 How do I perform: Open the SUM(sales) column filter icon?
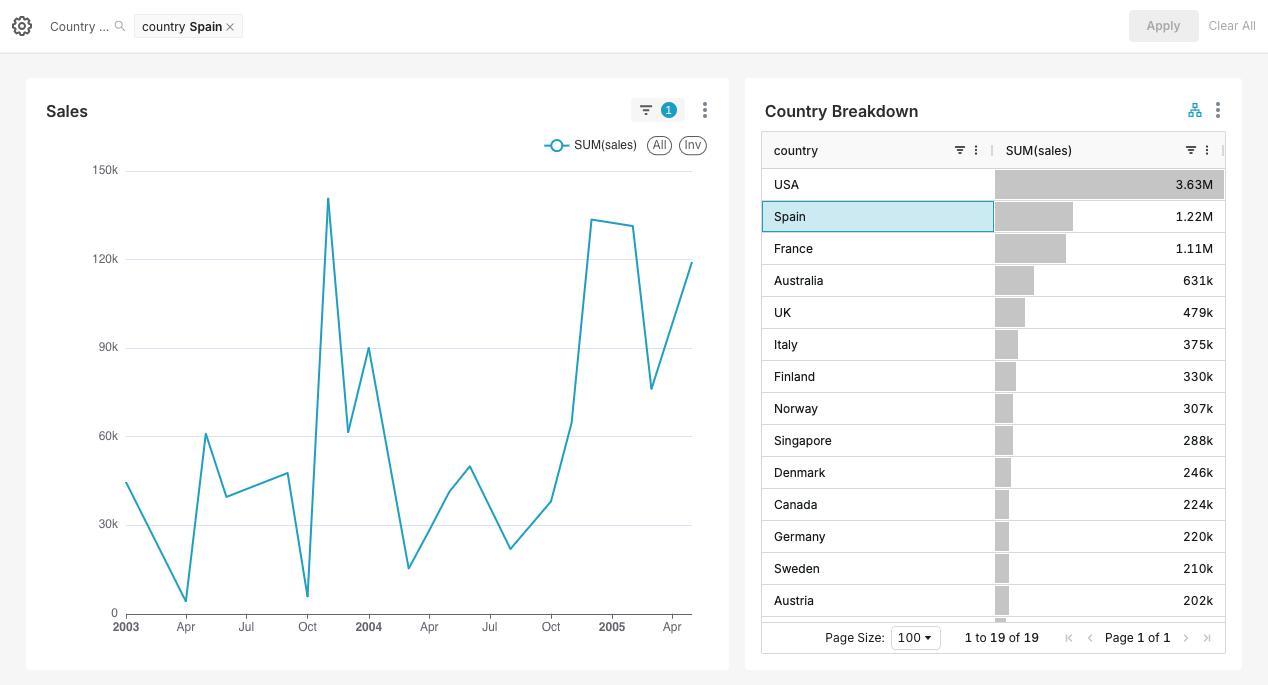click(1191, 151)
